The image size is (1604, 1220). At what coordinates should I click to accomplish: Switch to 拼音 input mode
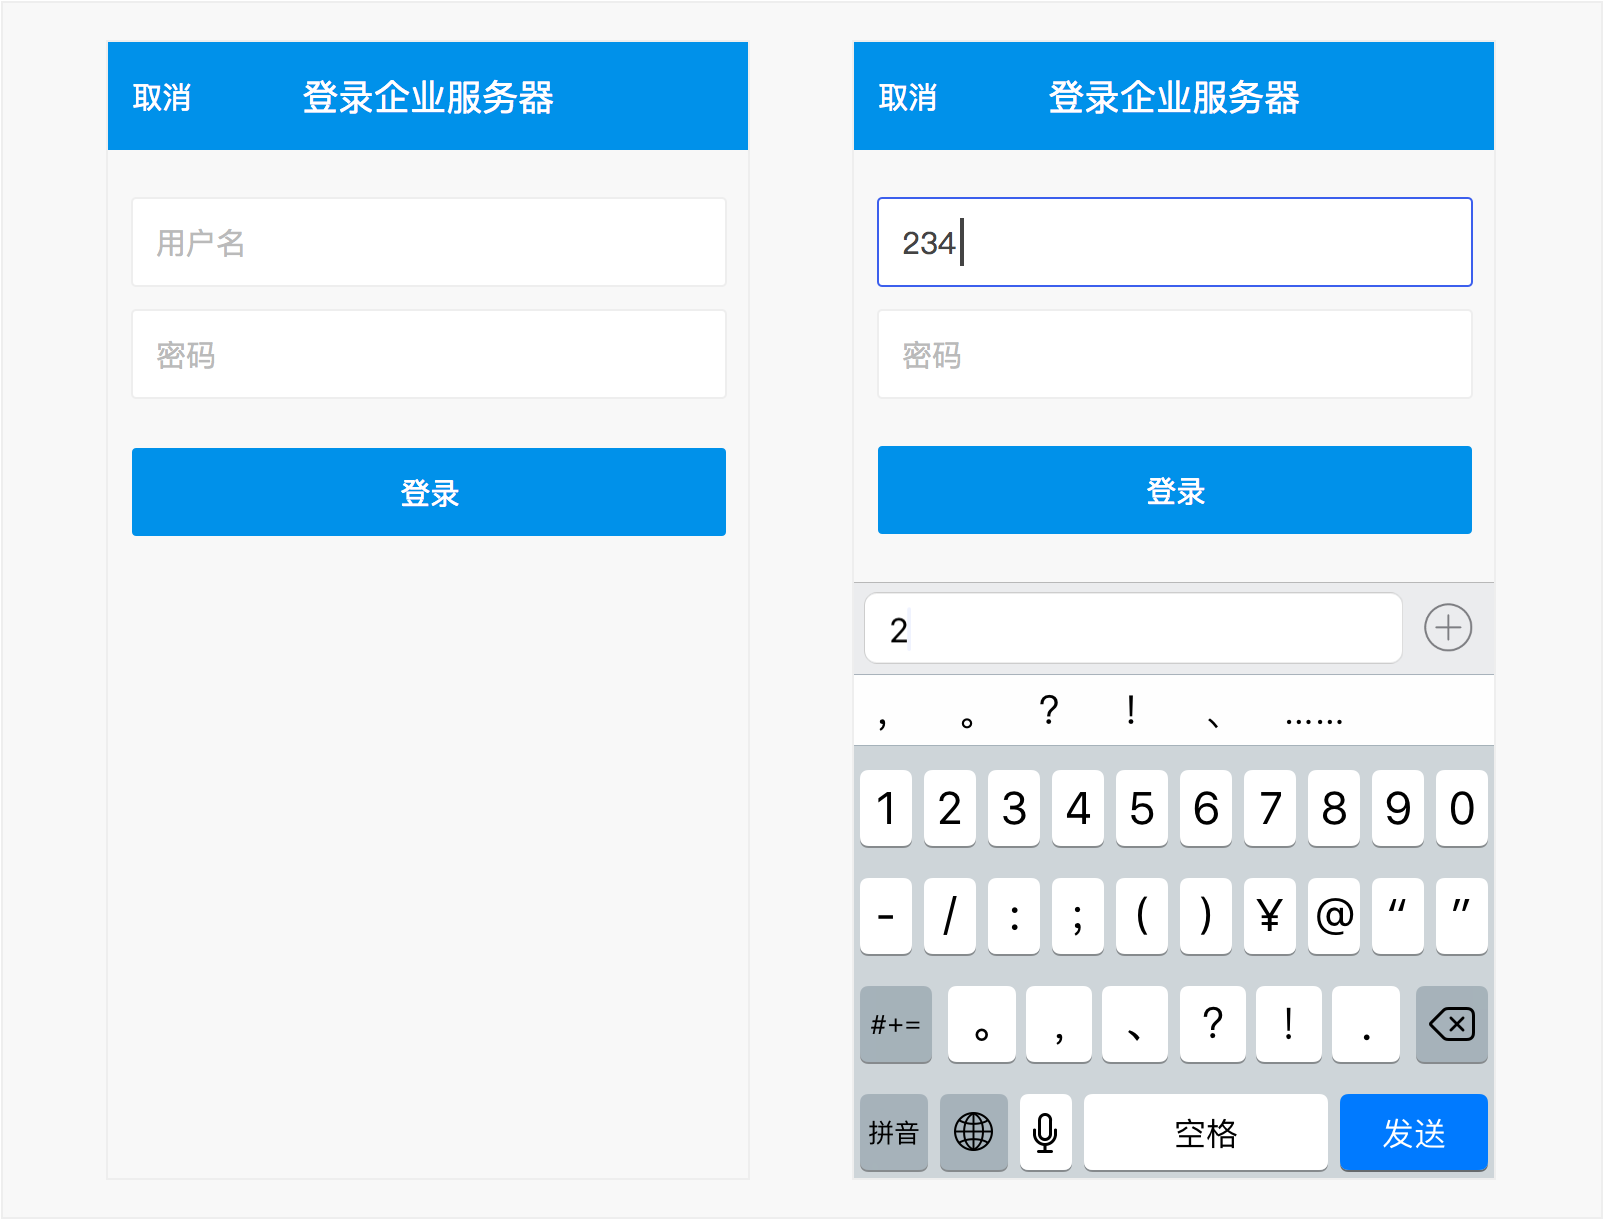[x=894, y=1132]
